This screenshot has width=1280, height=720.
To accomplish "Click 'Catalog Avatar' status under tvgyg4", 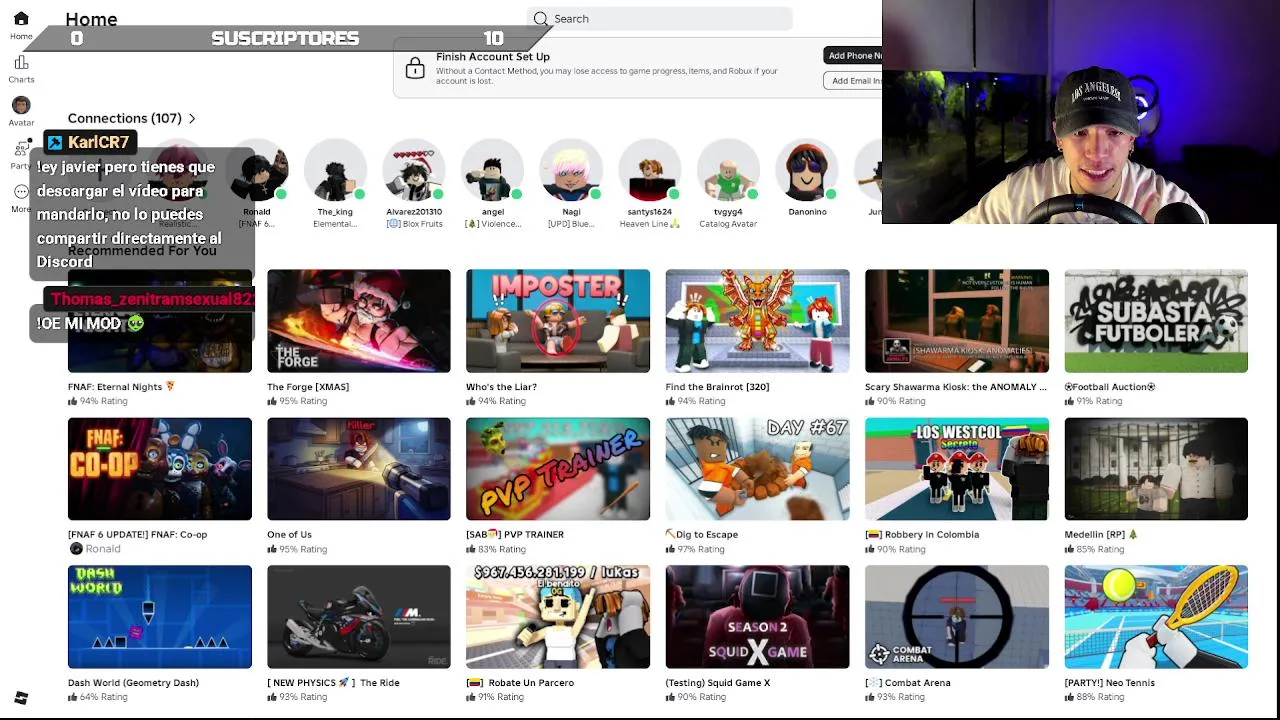I will (728, 224).
